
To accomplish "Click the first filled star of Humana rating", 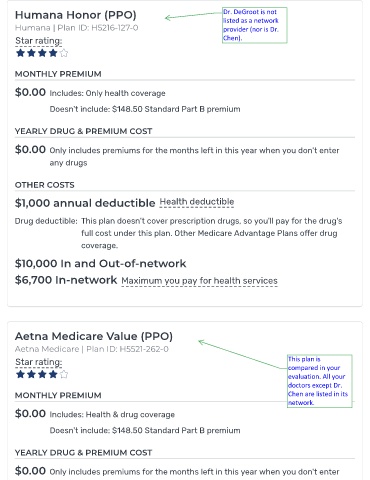I will (20, 53).
